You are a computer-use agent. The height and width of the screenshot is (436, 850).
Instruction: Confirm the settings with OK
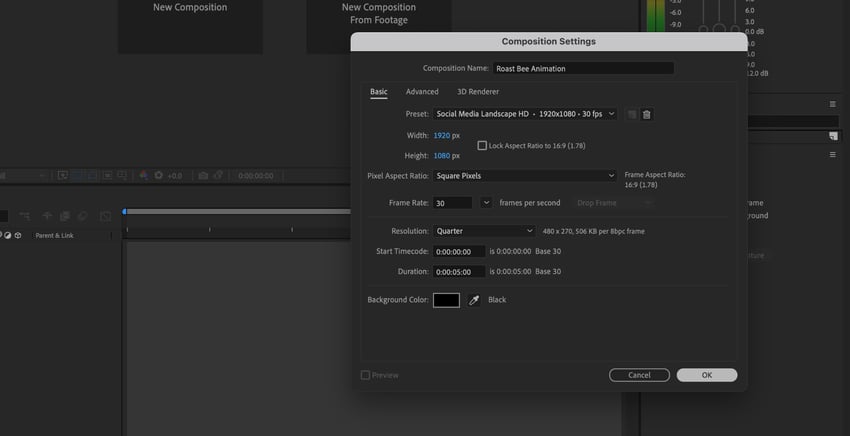[707, 375]
